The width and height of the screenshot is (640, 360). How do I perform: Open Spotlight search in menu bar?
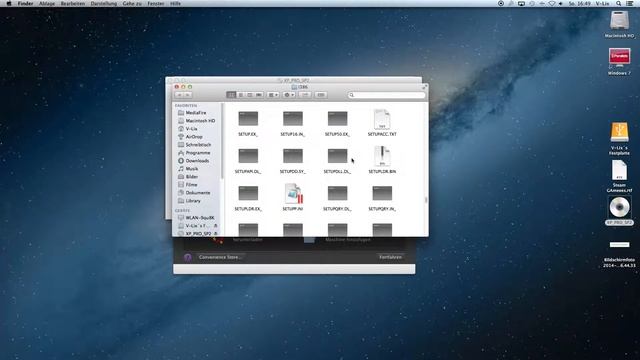point(619,3)
